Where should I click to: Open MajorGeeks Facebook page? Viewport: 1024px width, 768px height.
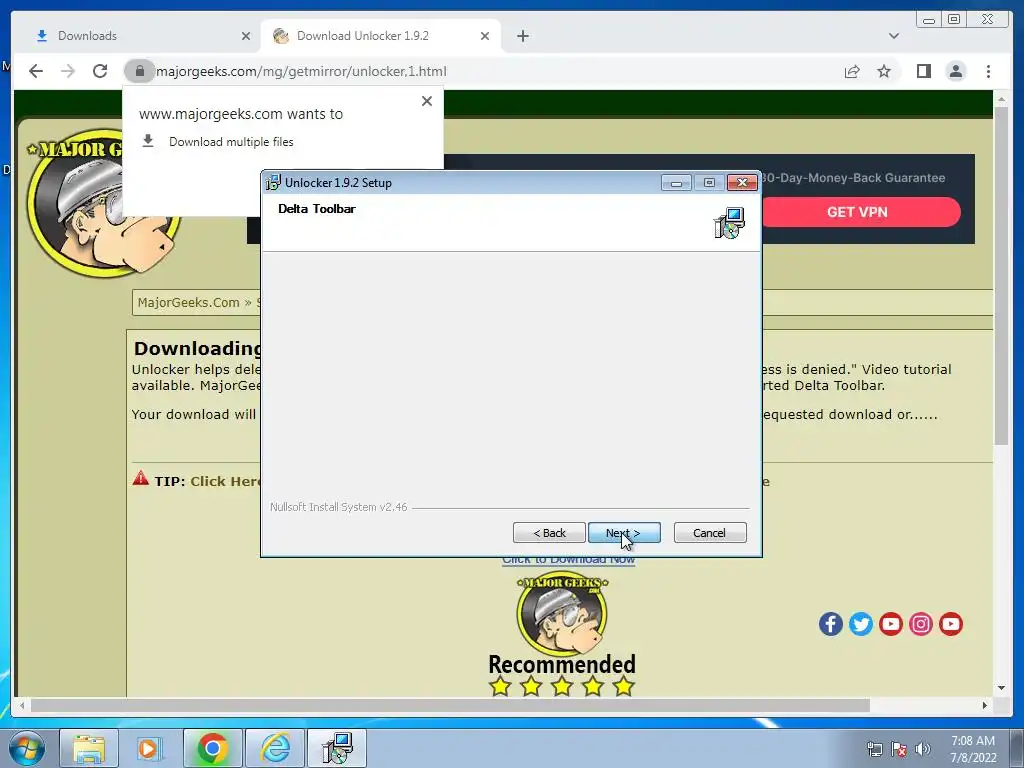[831, 624]
